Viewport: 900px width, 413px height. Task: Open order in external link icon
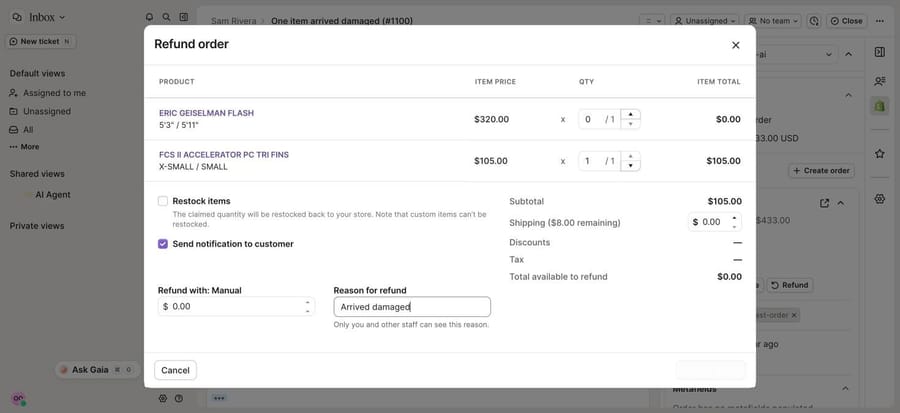pos(825,203)
